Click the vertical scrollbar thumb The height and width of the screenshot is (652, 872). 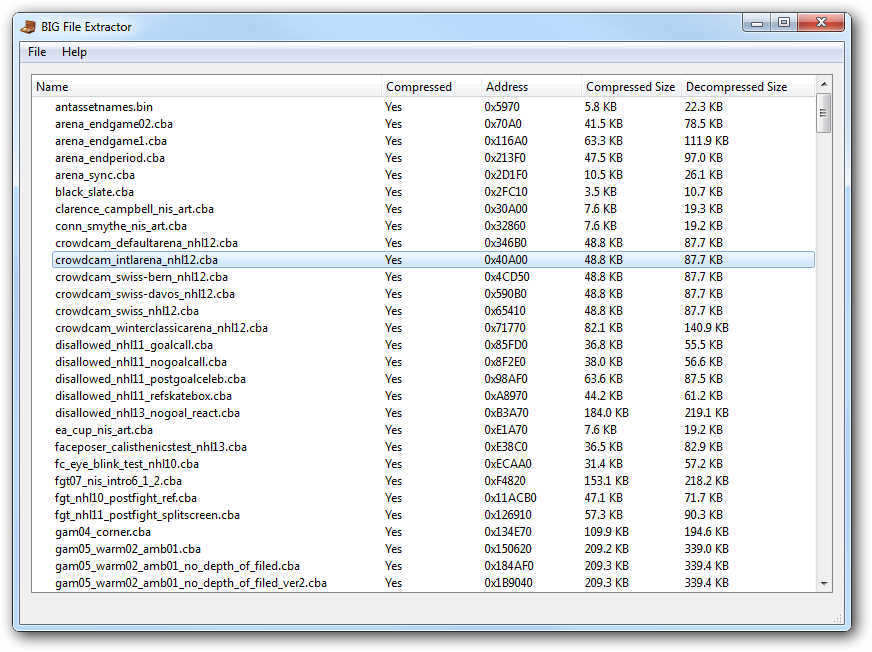824,113
